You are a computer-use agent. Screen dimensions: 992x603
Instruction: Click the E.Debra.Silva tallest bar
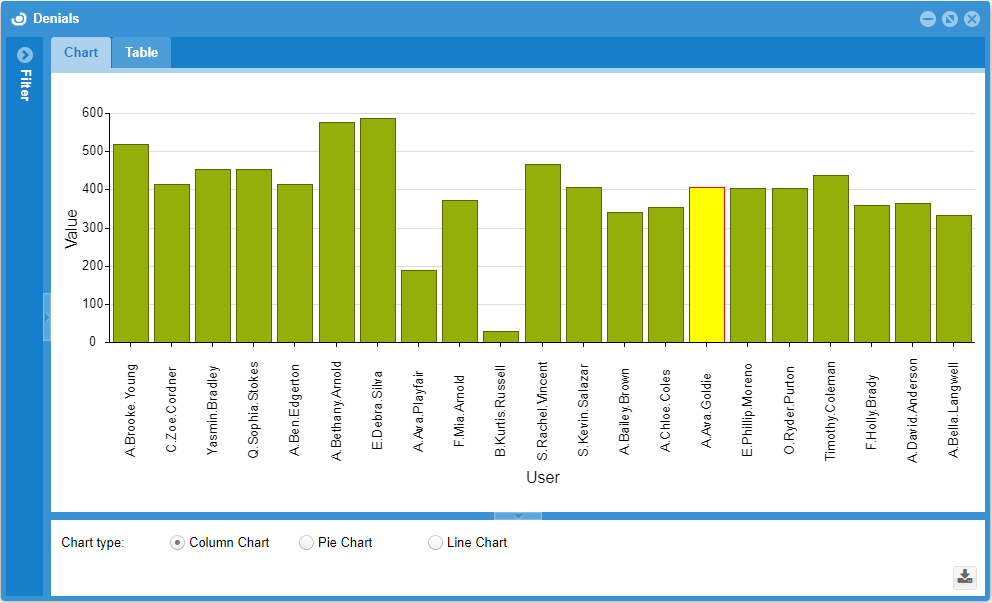(378, 230)
